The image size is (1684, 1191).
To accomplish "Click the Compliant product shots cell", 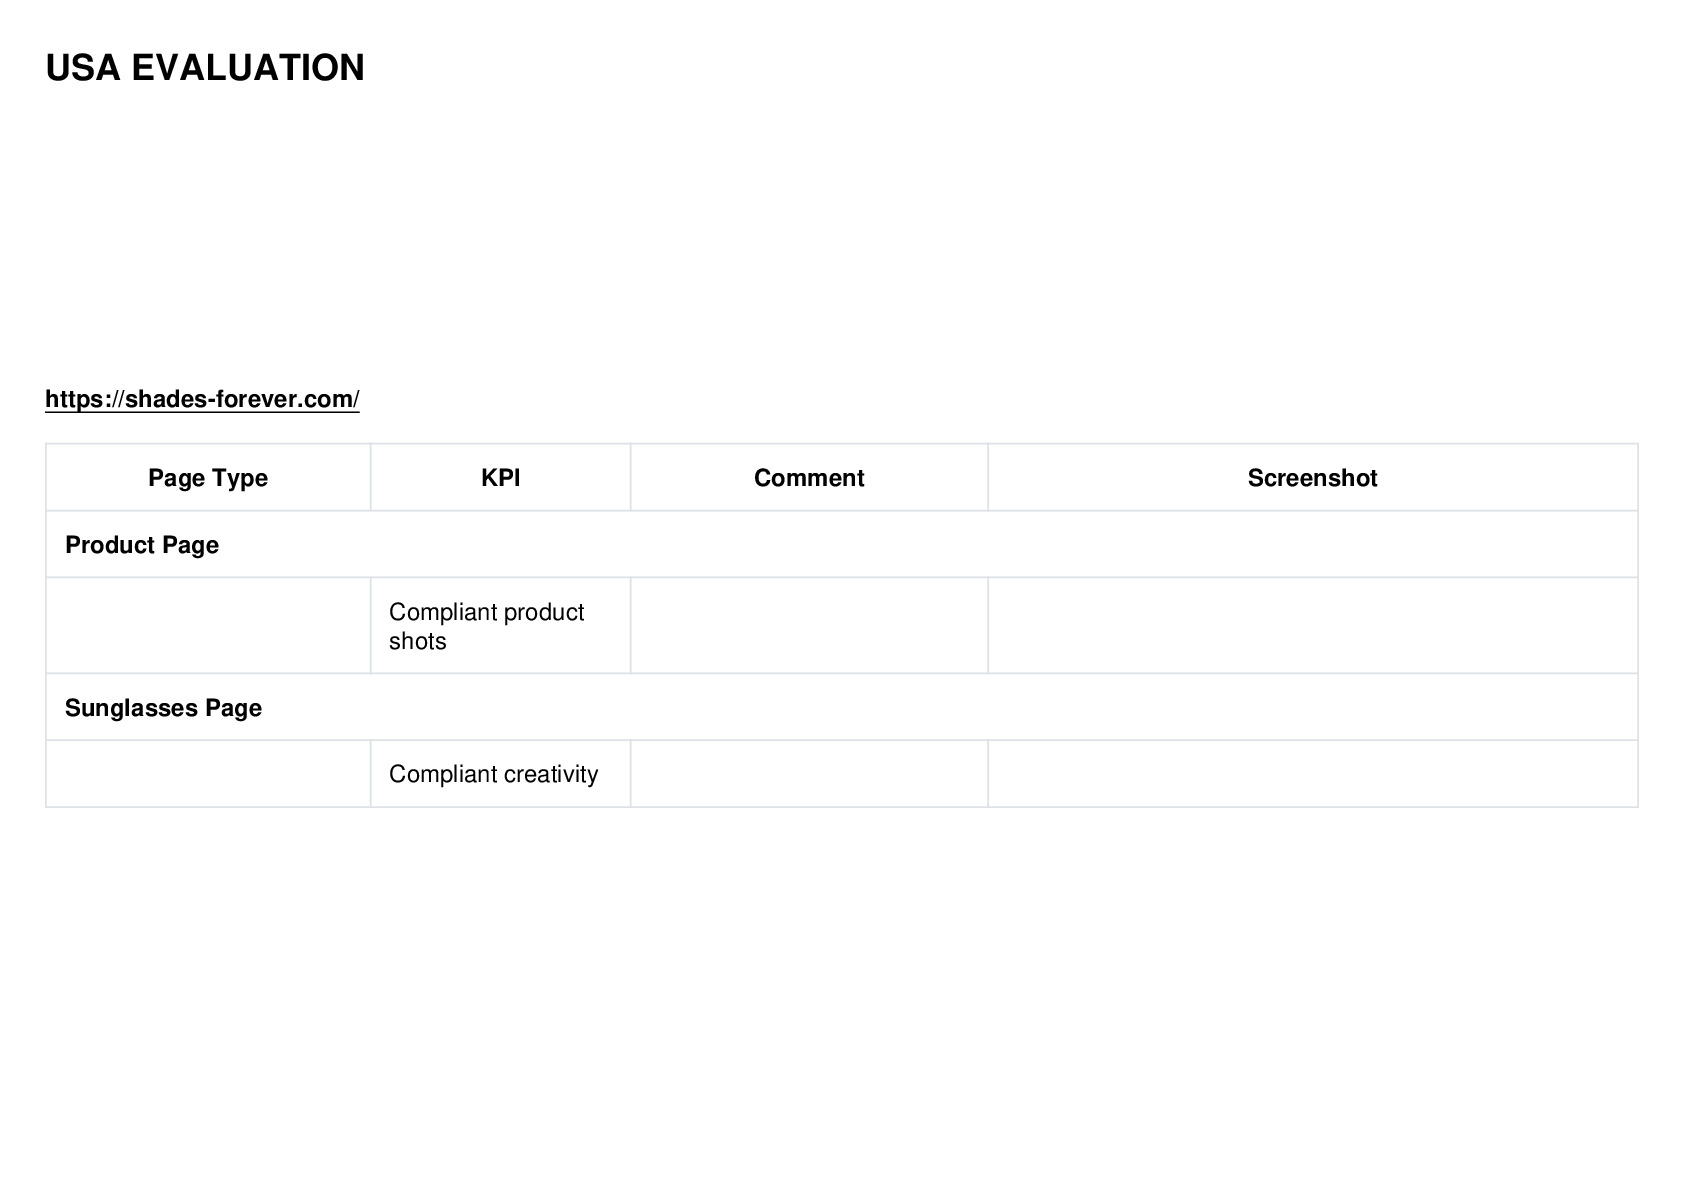I will click(x=500, y=626).
